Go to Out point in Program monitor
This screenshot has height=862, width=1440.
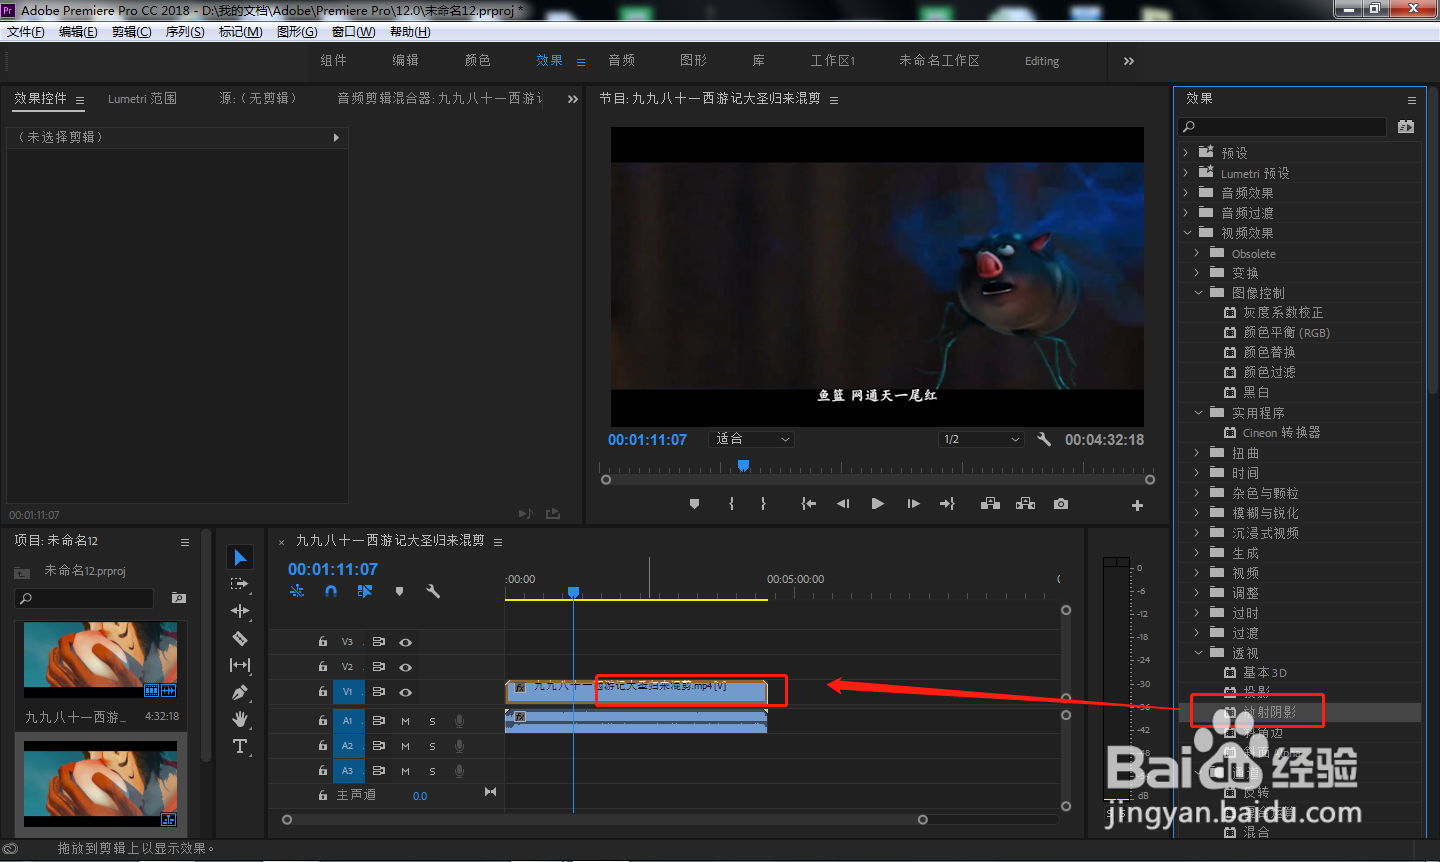(x=947, y=504)
